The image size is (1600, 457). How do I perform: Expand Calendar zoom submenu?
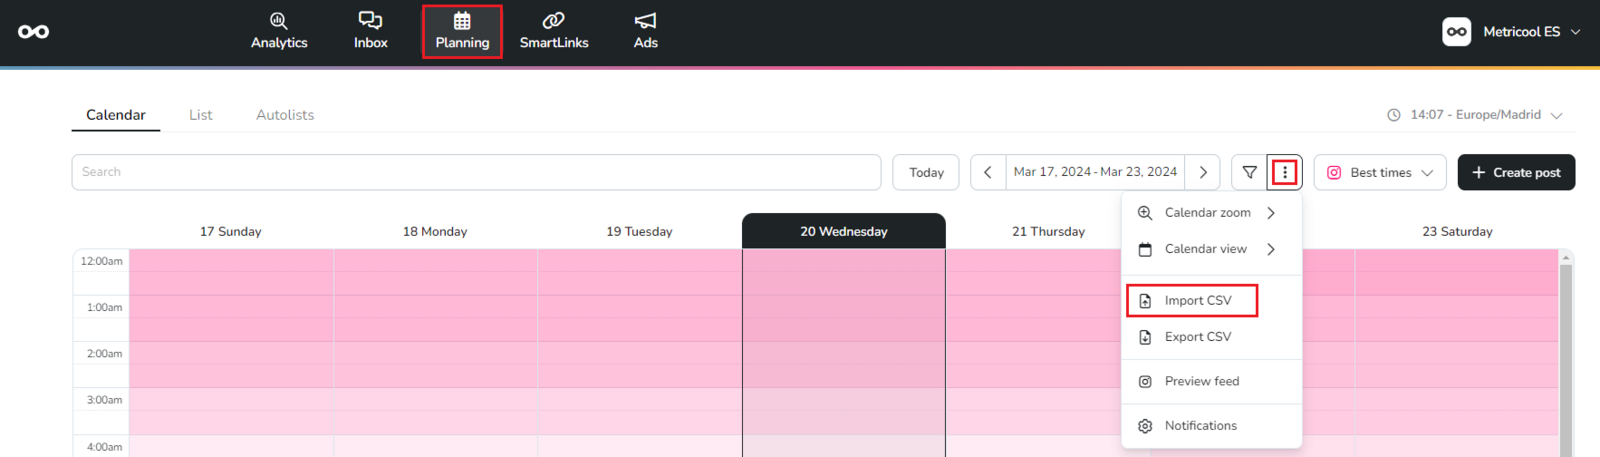click(1208, 213)
